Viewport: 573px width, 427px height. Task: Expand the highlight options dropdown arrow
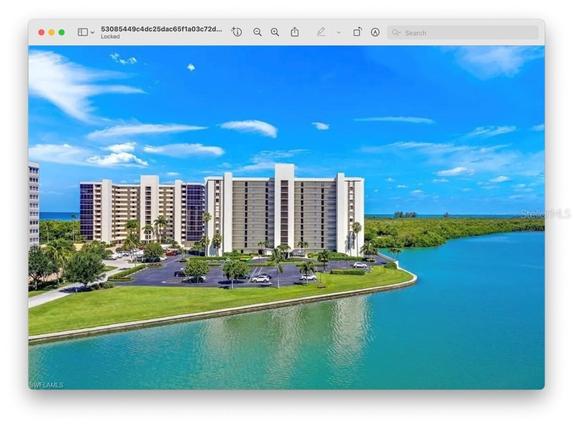[339, 33]
